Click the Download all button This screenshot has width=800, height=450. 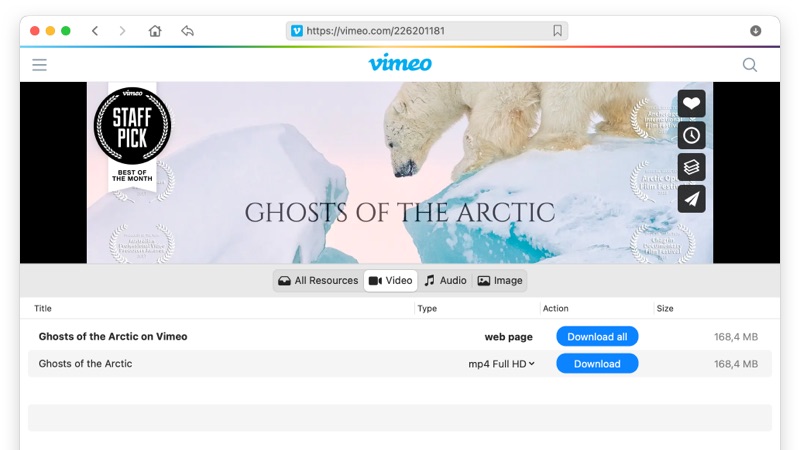597,337
